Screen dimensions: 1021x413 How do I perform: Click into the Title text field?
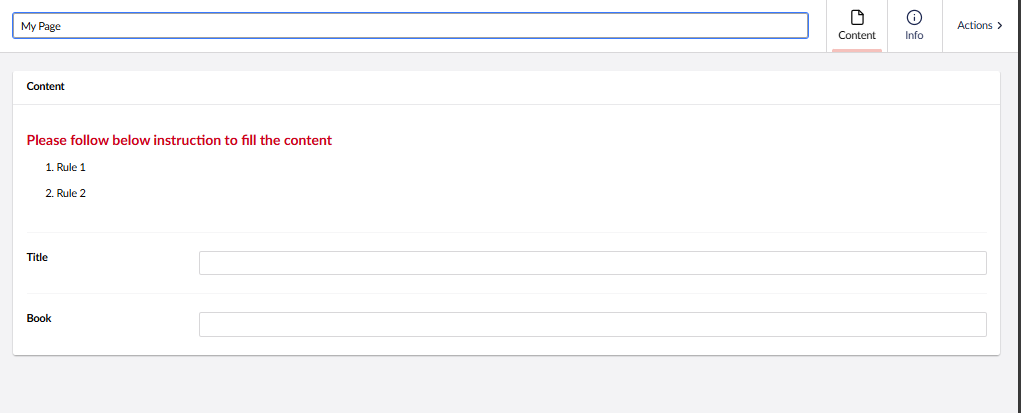point(592,263)
